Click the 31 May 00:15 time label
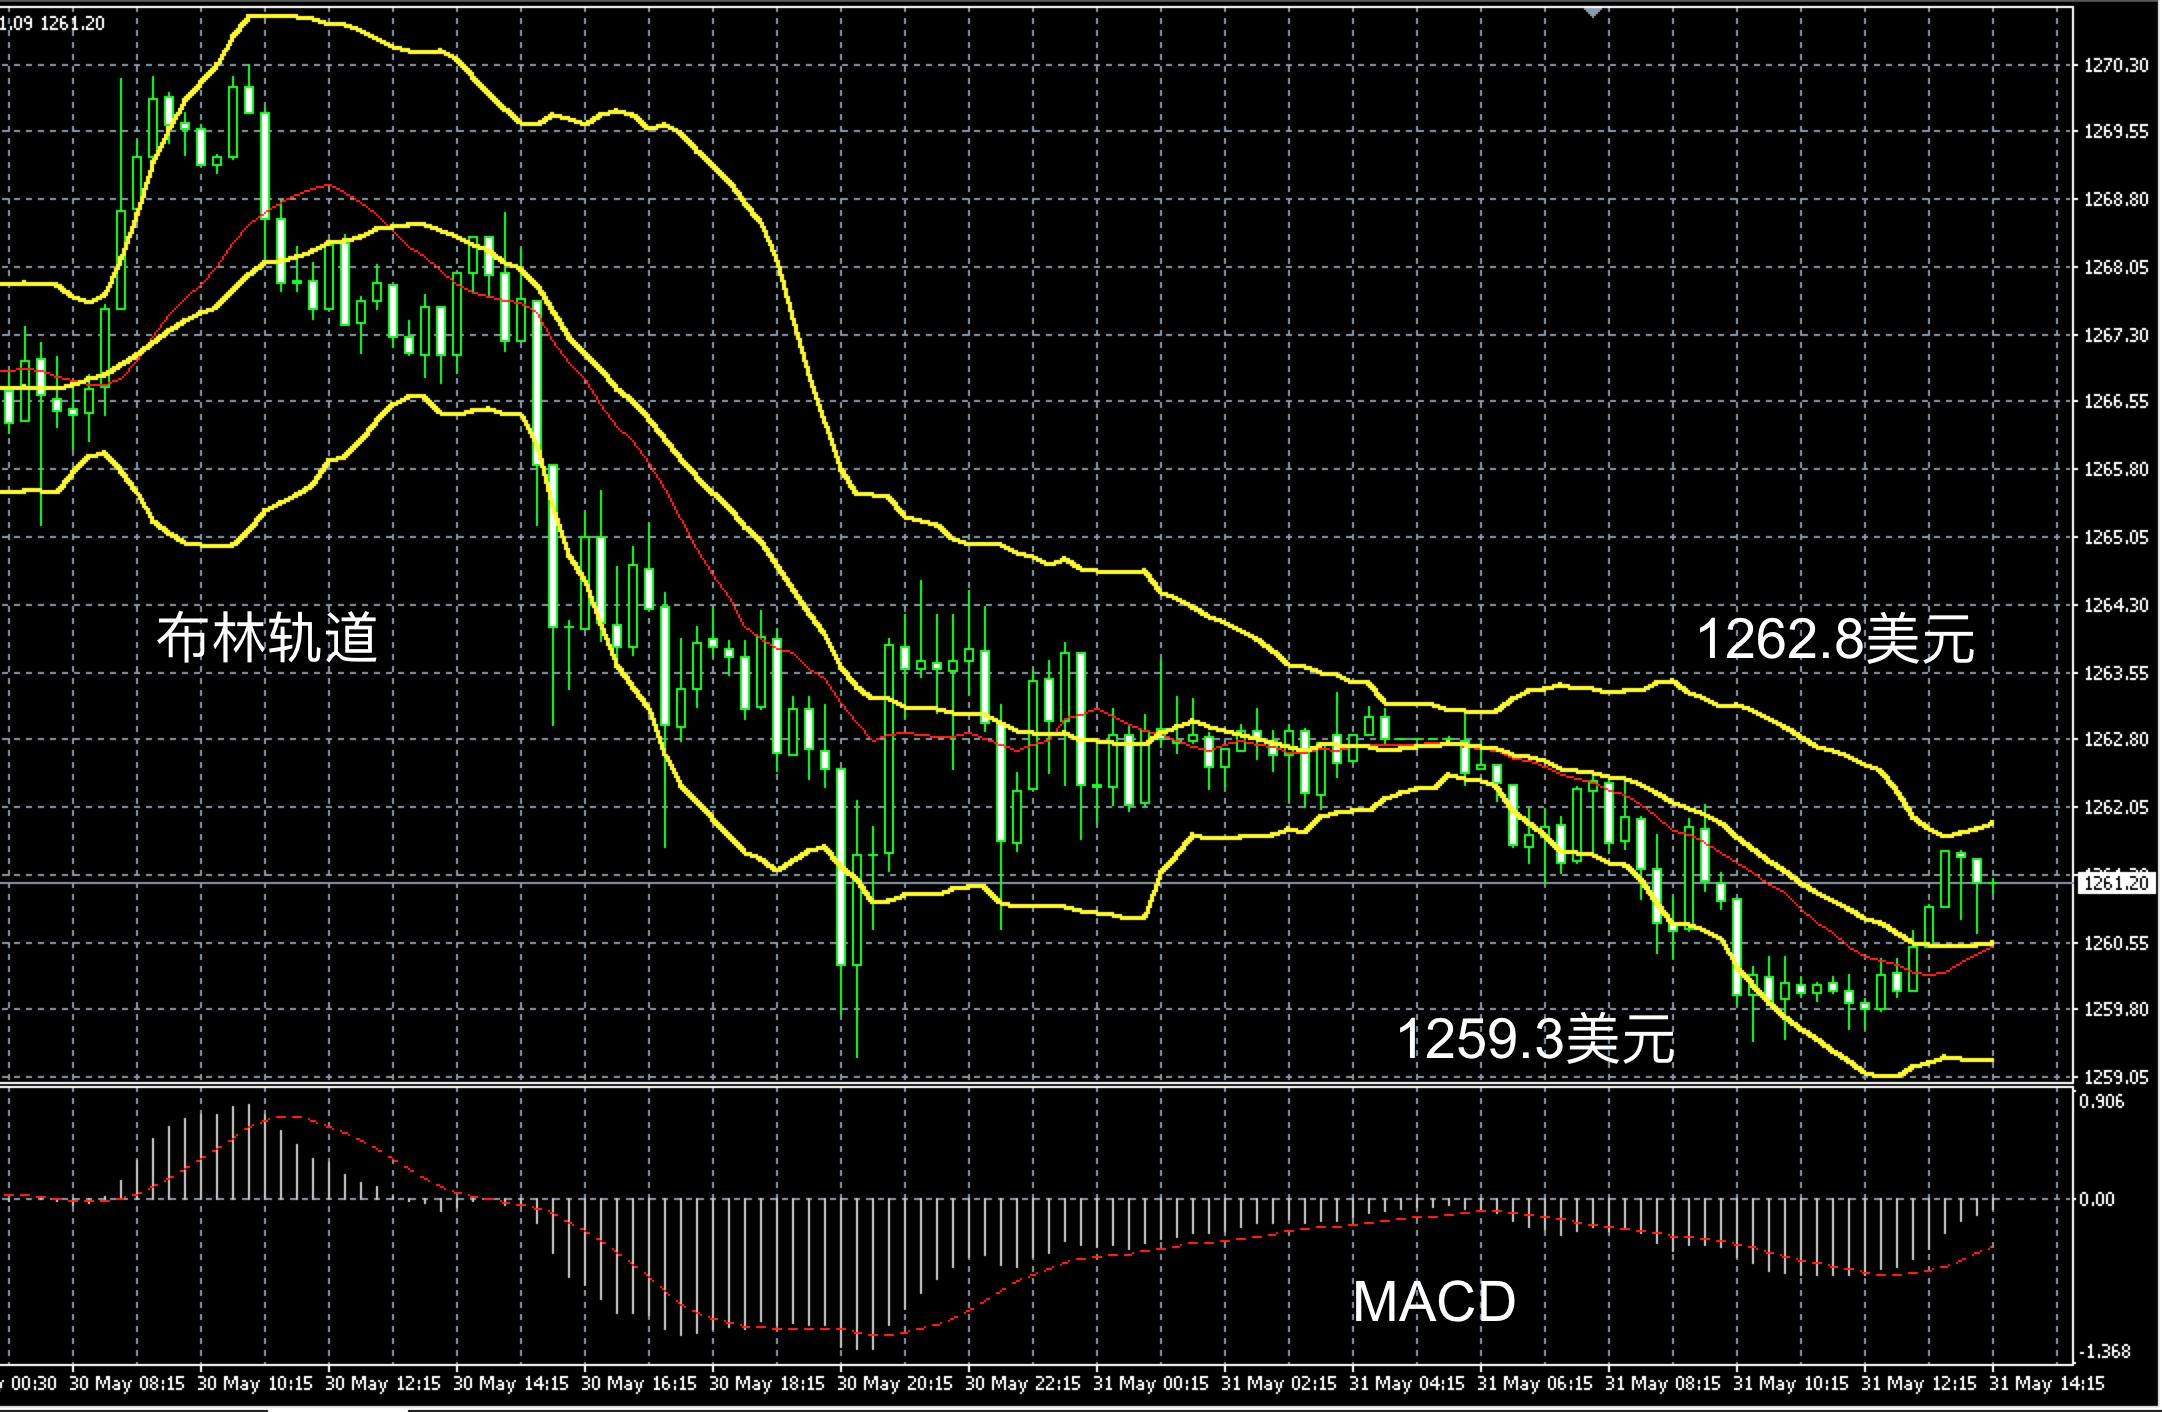The width and height of the screenshot is (2162, 1412). pyautogui.click(x=1151, y=1384)
